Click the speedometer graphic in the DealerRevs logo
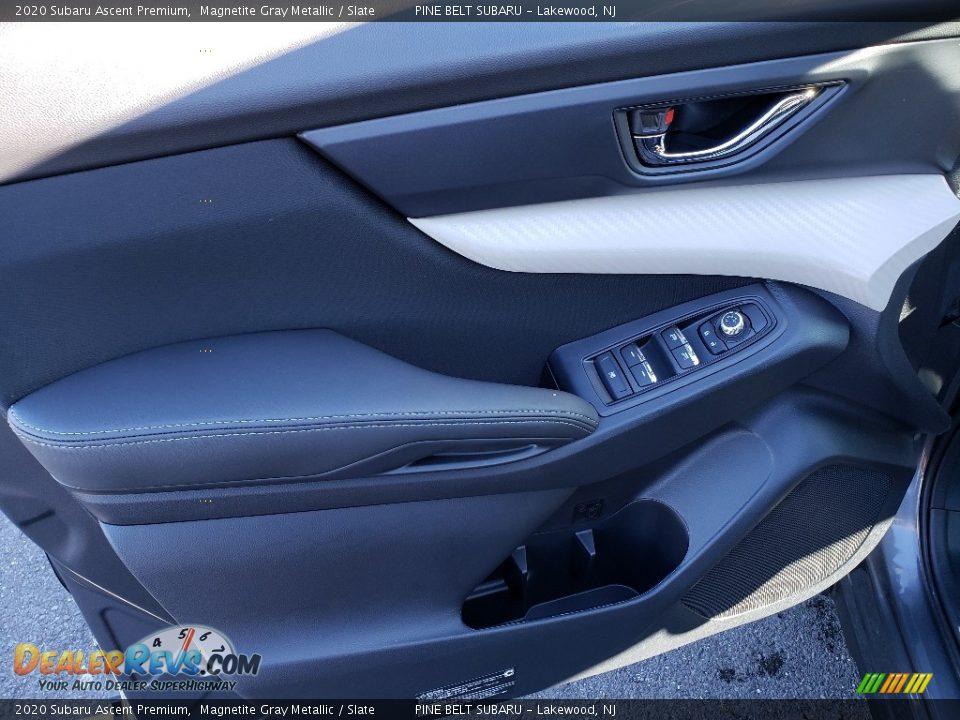The height and width of the screenshot is (720, 960). tap(187, 641)
